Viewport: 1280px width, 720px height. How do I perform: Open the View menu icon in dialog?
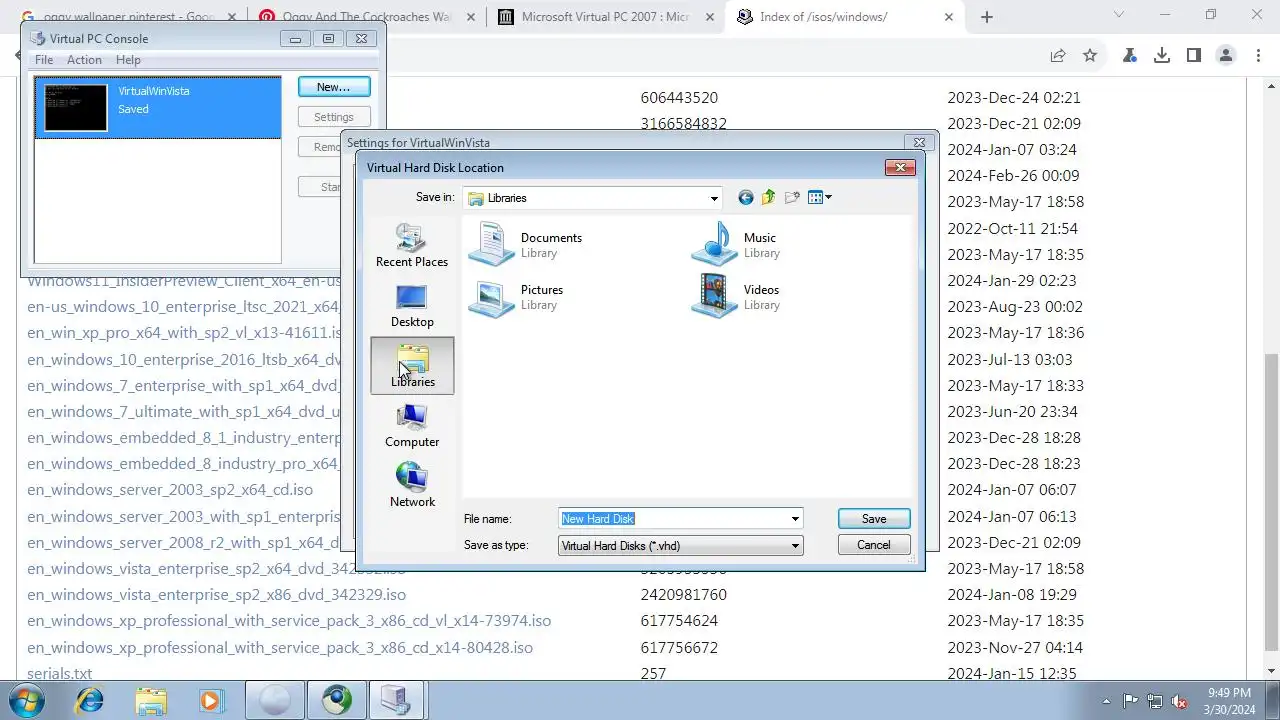coord(820,198)
